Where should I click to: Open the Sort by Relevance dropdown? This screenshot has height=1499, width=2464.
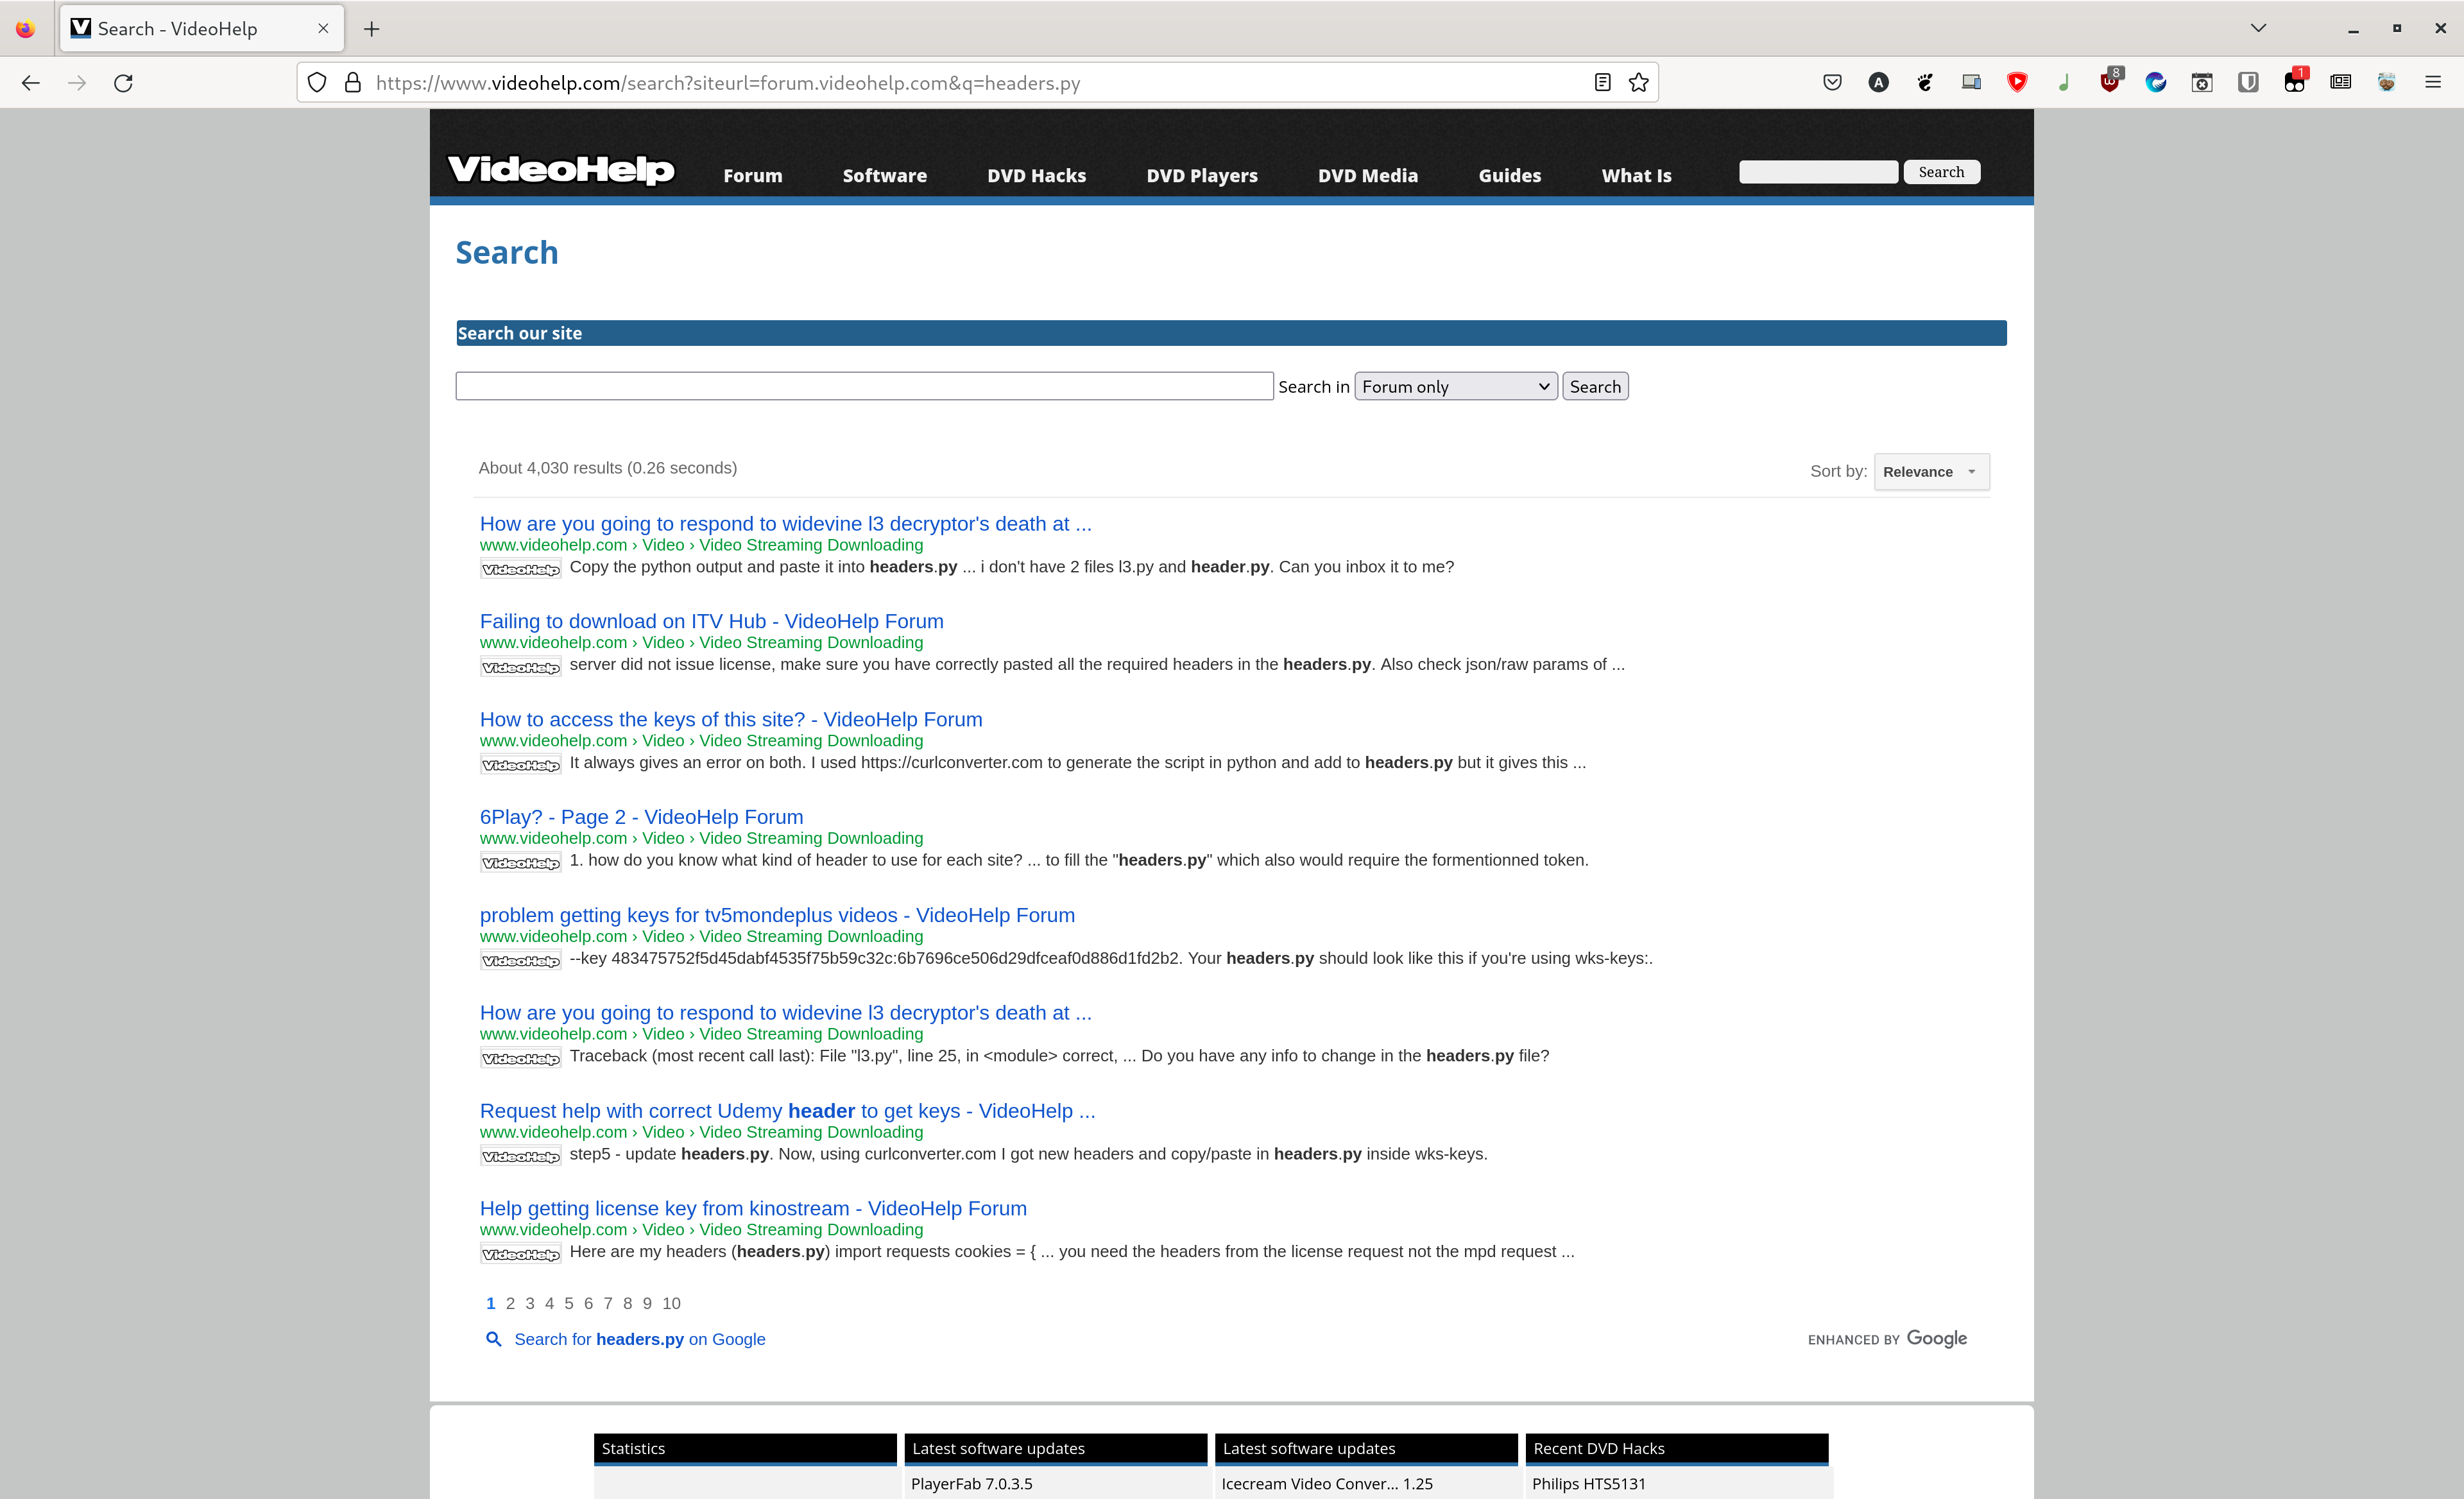pyautogui.click(x=1930, y=472)
